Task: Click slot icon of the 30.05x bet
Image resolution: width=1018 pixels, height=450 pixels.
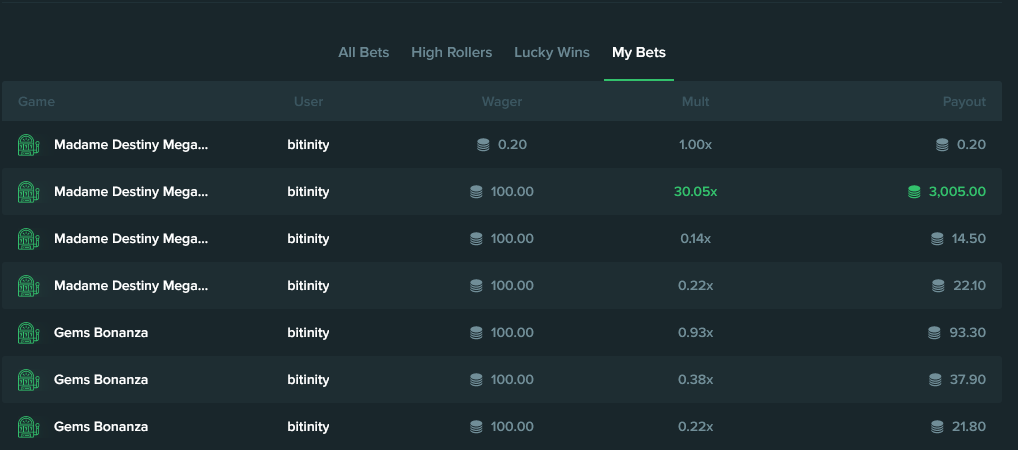Action: pos(29,192)
